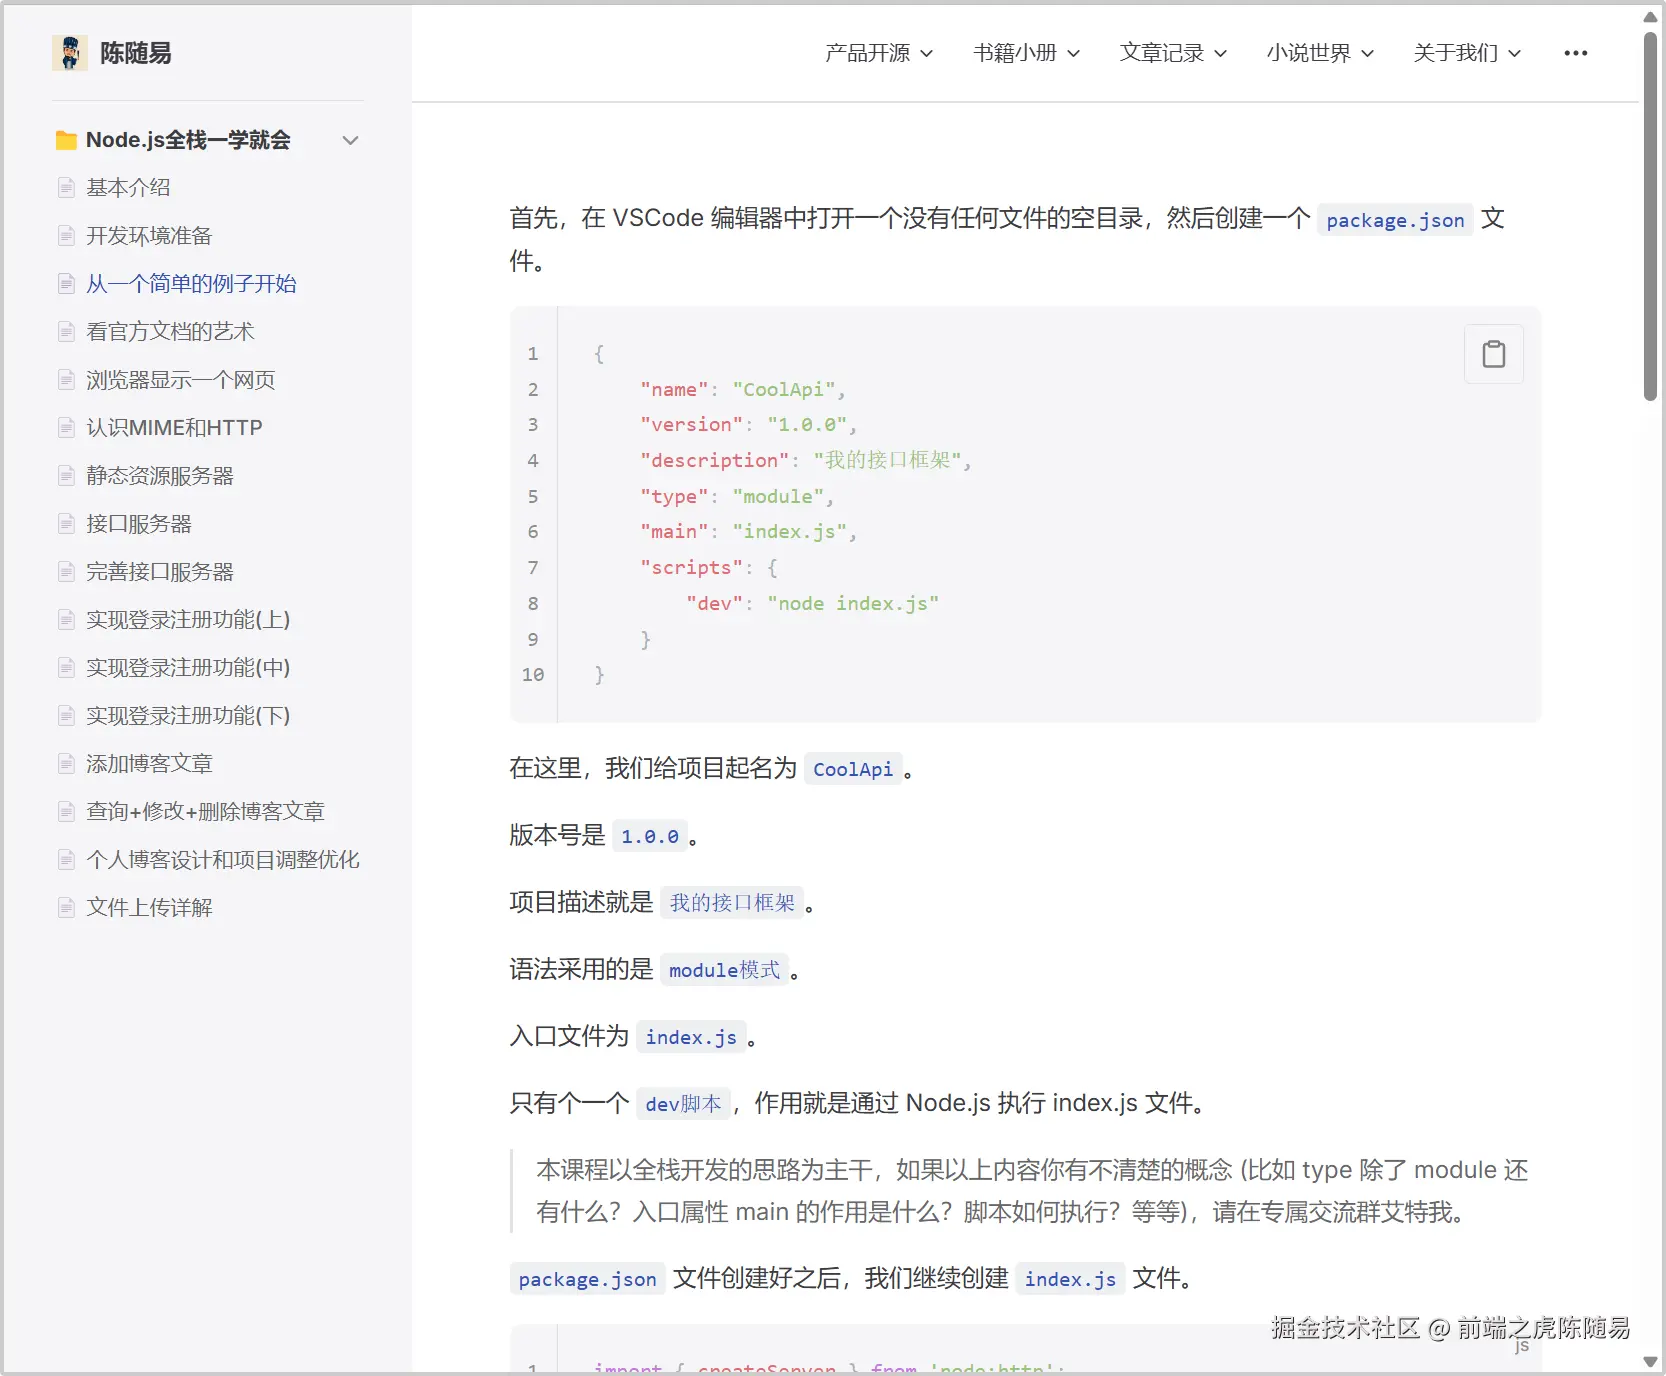
Task: Open the 看官方文档的艺术 chapter
Action: coord(170,332)
